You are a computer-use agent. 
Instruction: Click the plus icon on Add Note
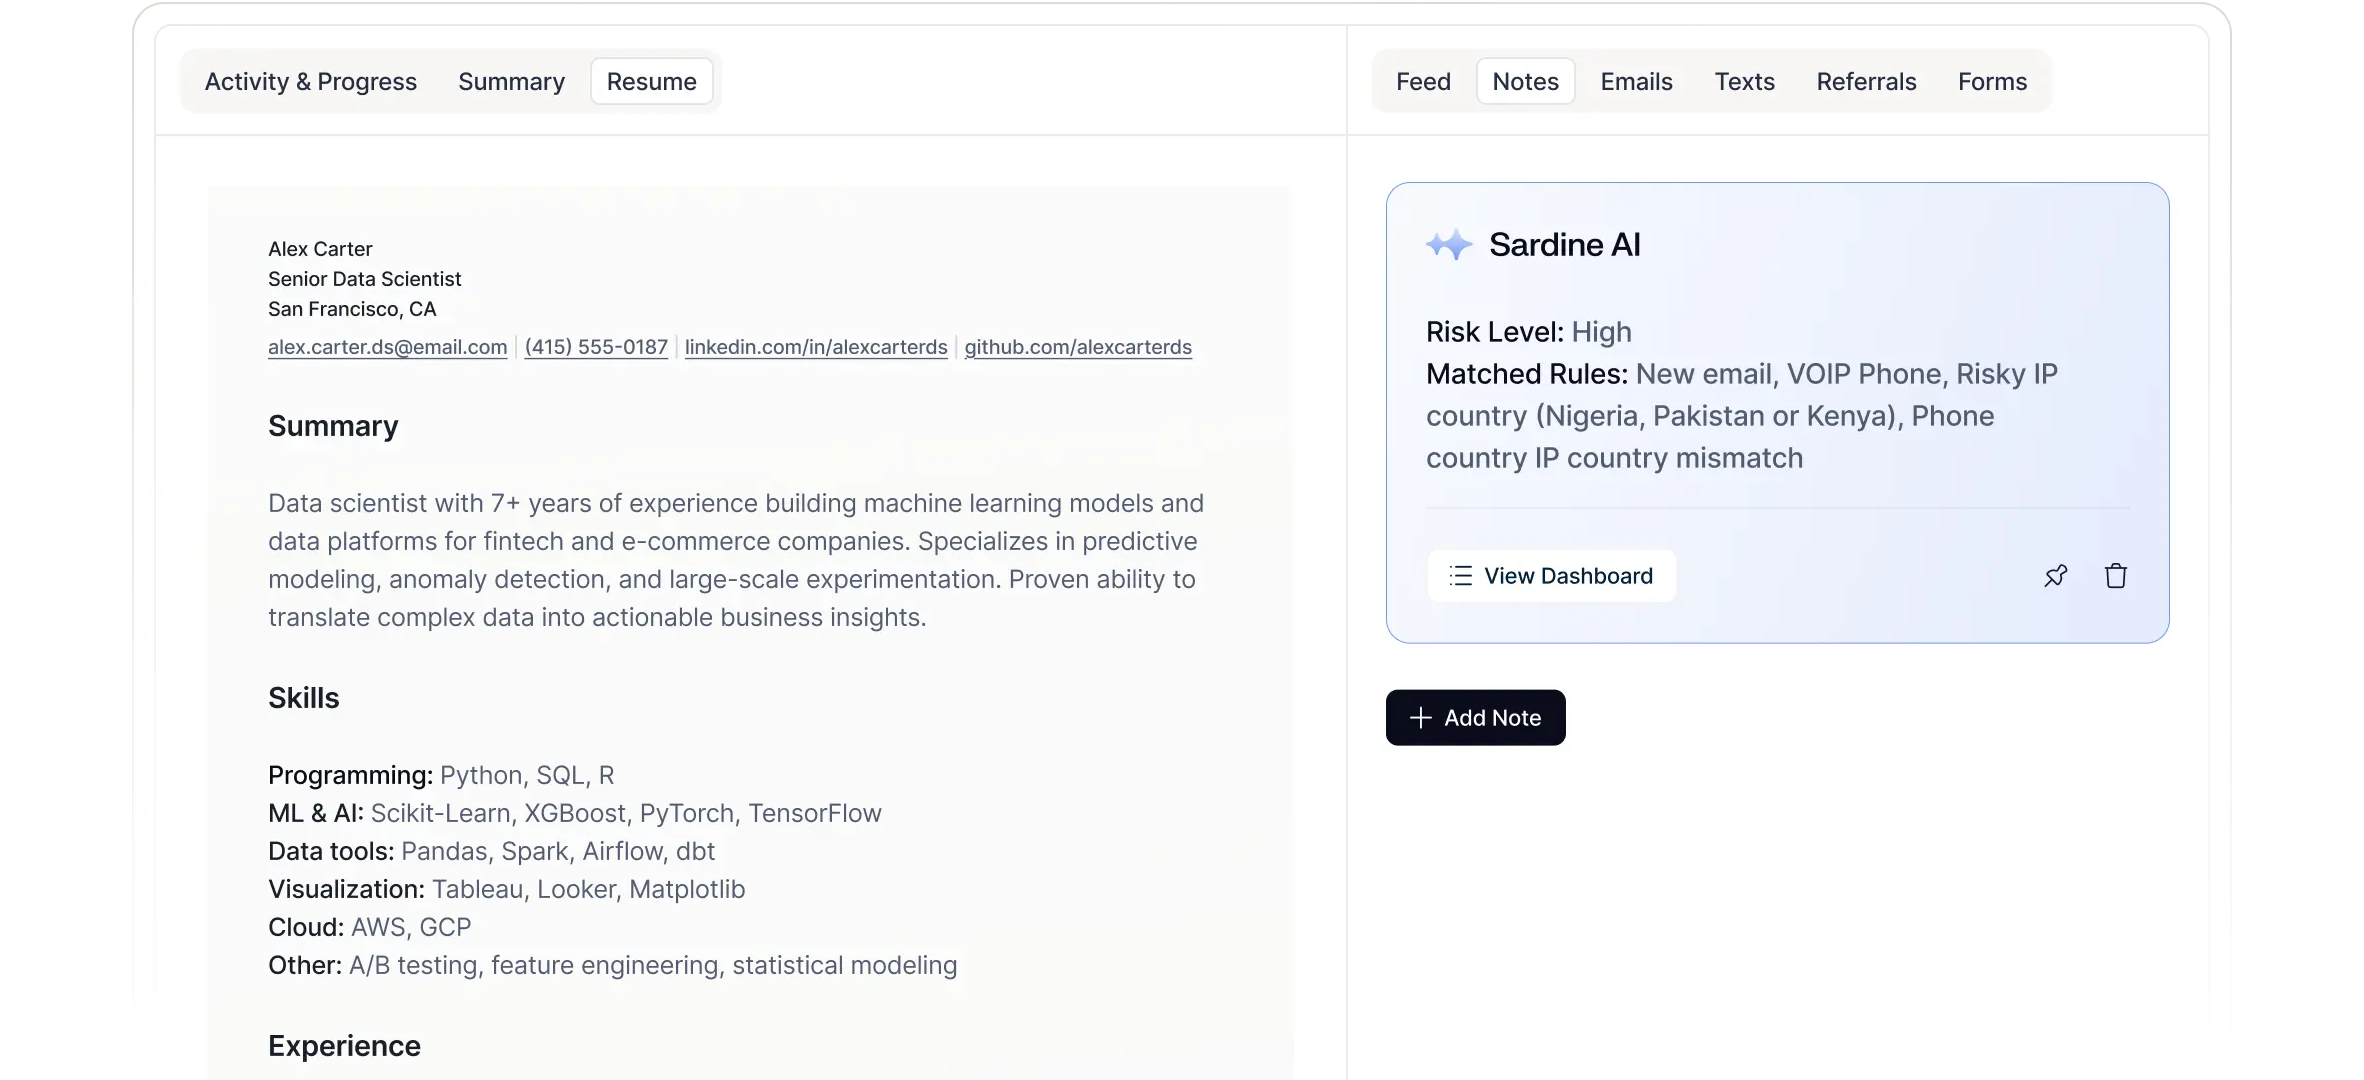[x=1420, y=718]
